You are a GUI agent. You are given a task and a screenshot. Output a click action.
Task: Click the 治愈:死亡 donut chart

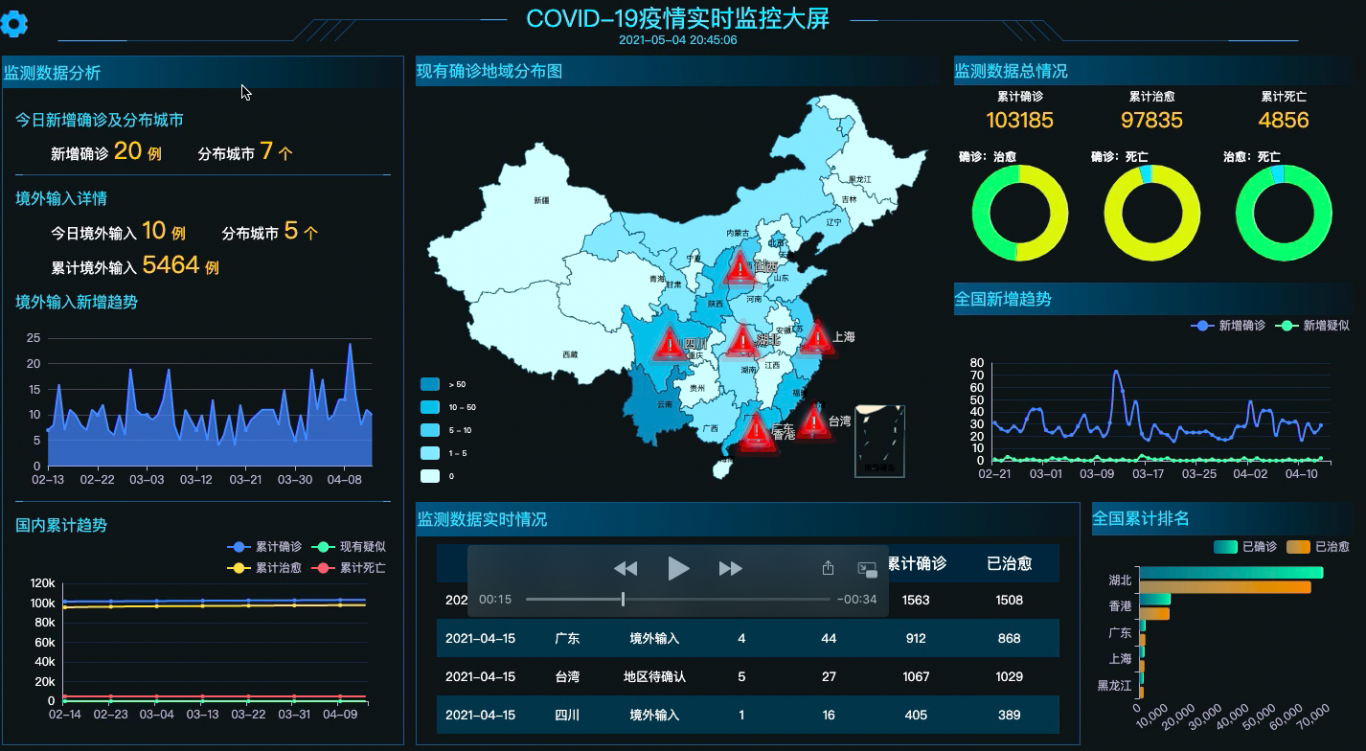click(1284, 213)
